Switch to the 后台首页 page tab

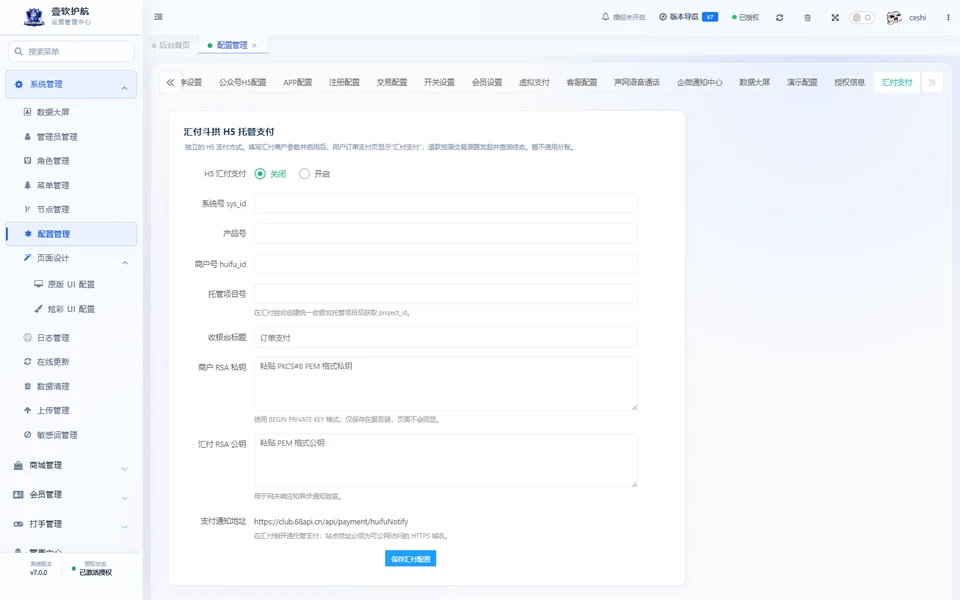171,45
